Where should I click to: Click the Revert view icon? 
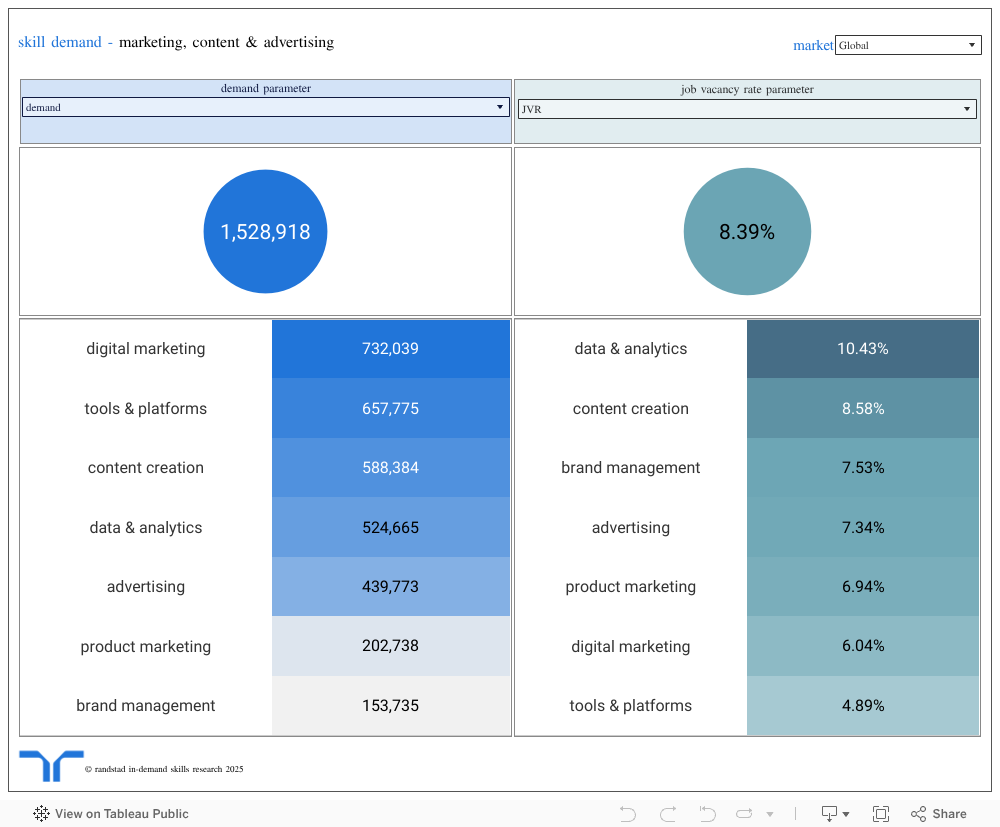coord(708,814)
